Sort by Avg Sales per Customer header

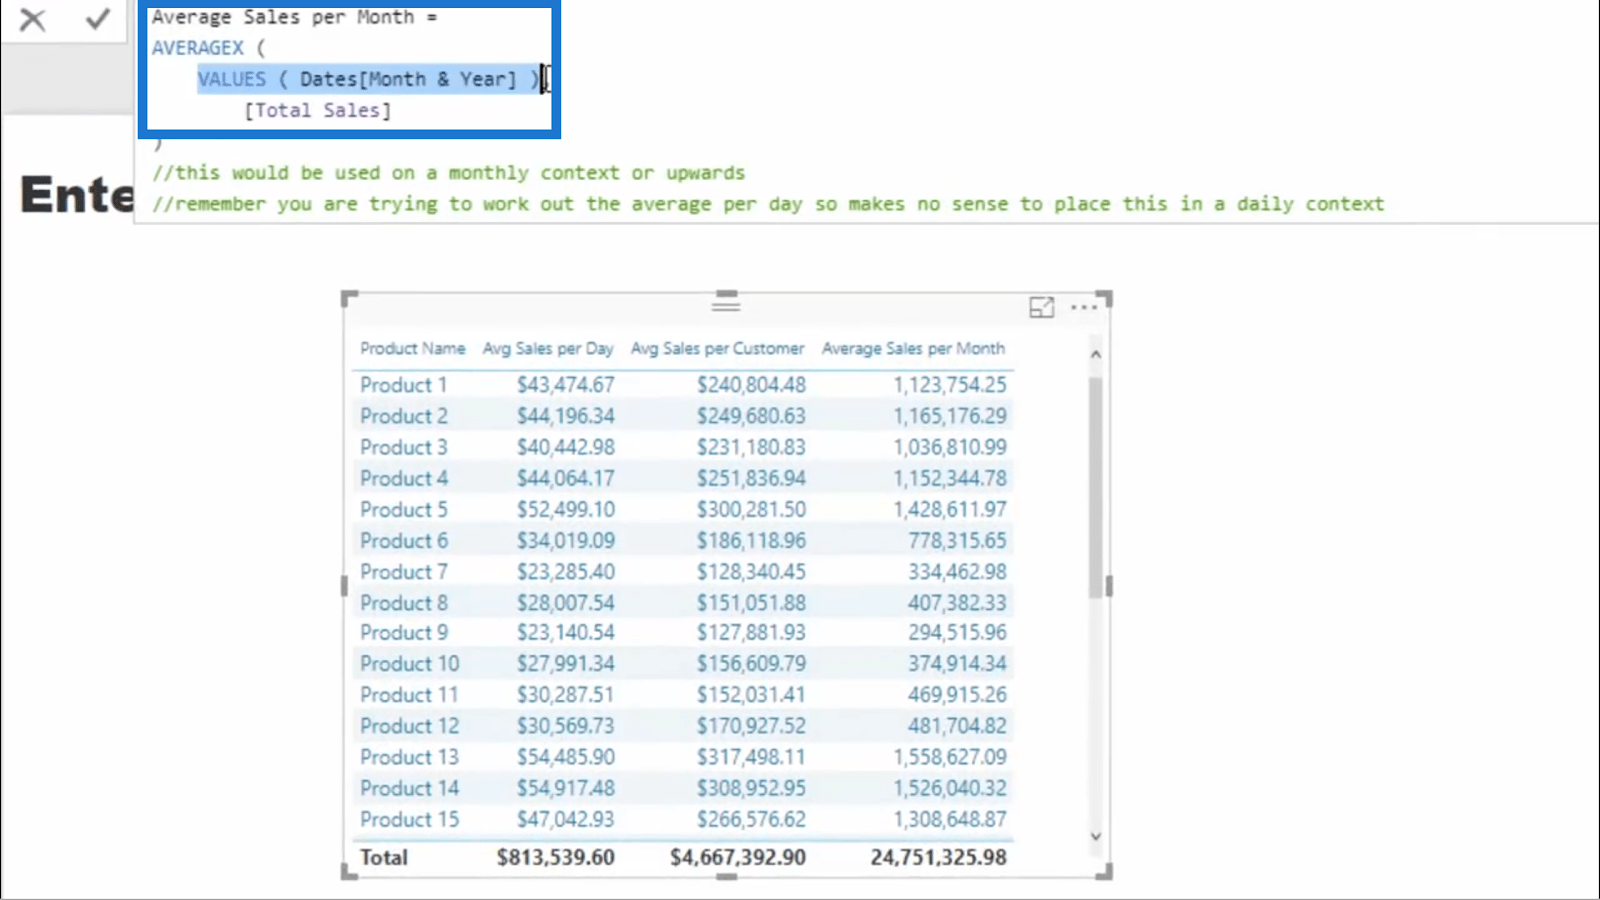(717, 348)
